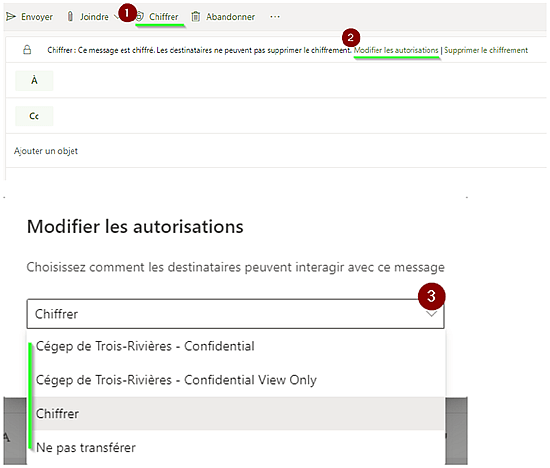Screen dimensions: 550x468
Task: Click Supprimer le chiffrement link
Action: point(486,50)
